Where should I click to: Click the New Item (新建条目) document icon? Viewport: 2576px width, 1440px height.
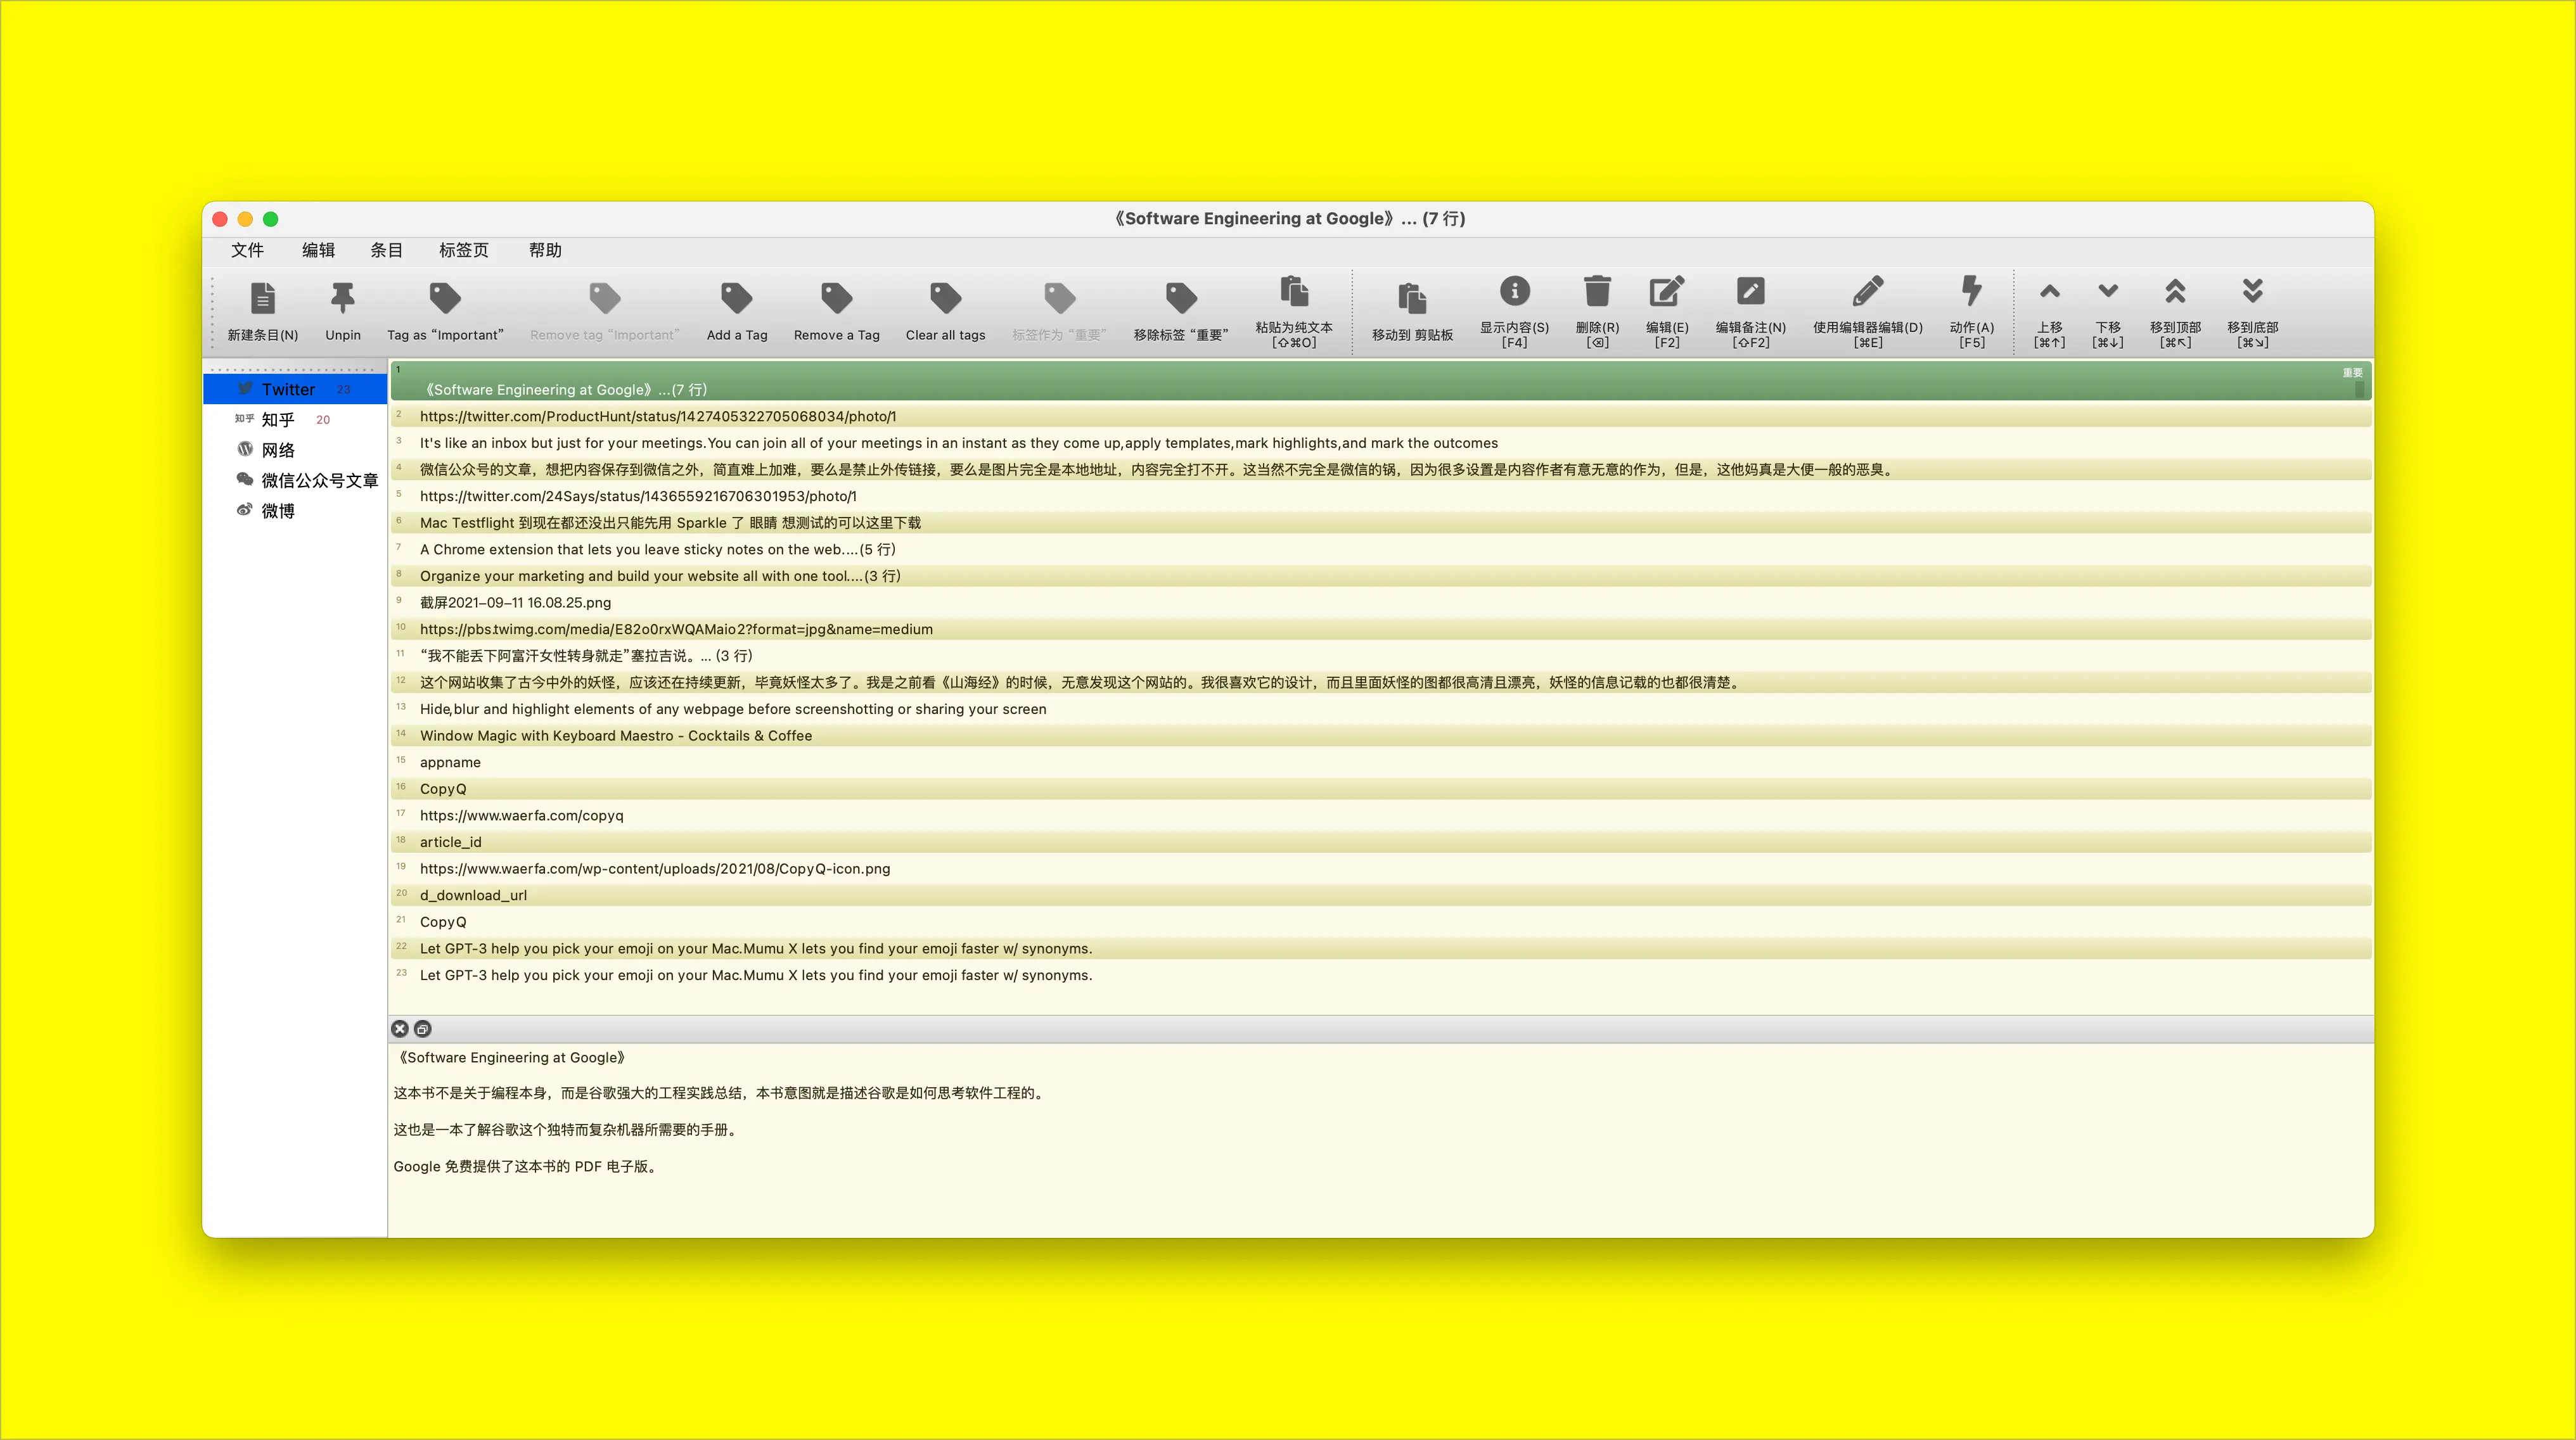[x=263, y=298]
